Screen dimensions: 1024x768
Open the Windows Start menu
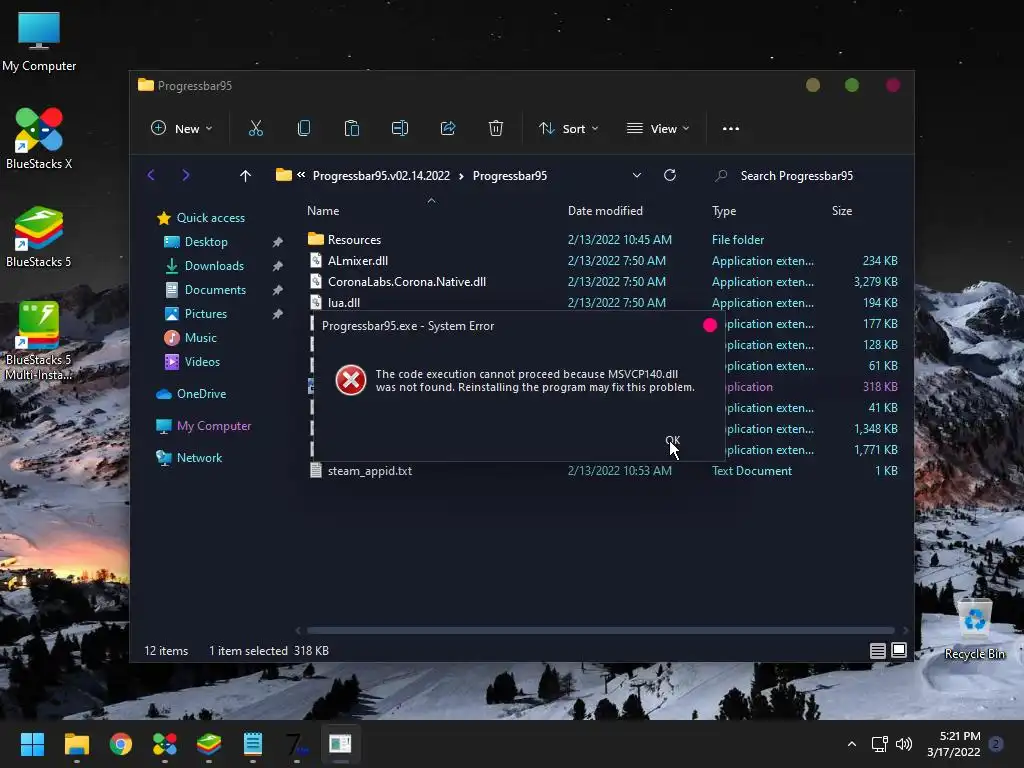click(x=32, y=744)
